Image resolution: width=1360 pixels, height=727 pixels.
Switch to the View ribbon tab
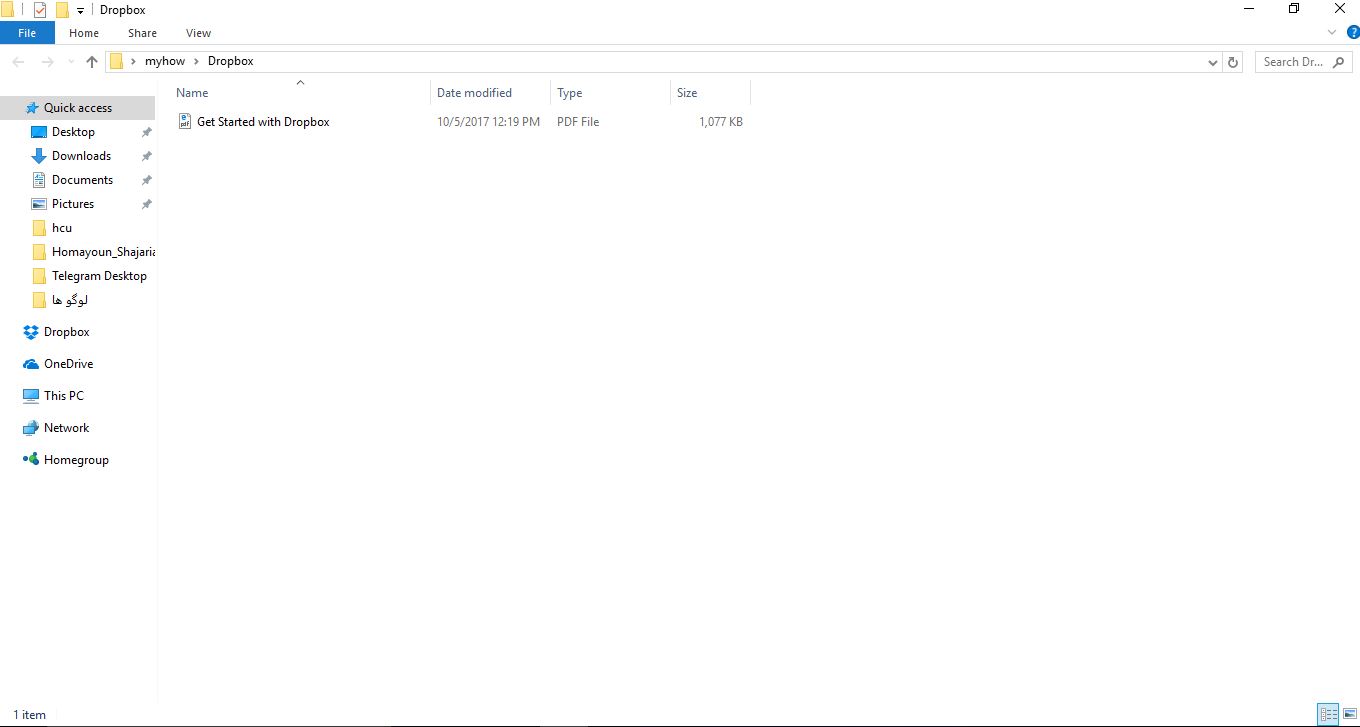198,33
